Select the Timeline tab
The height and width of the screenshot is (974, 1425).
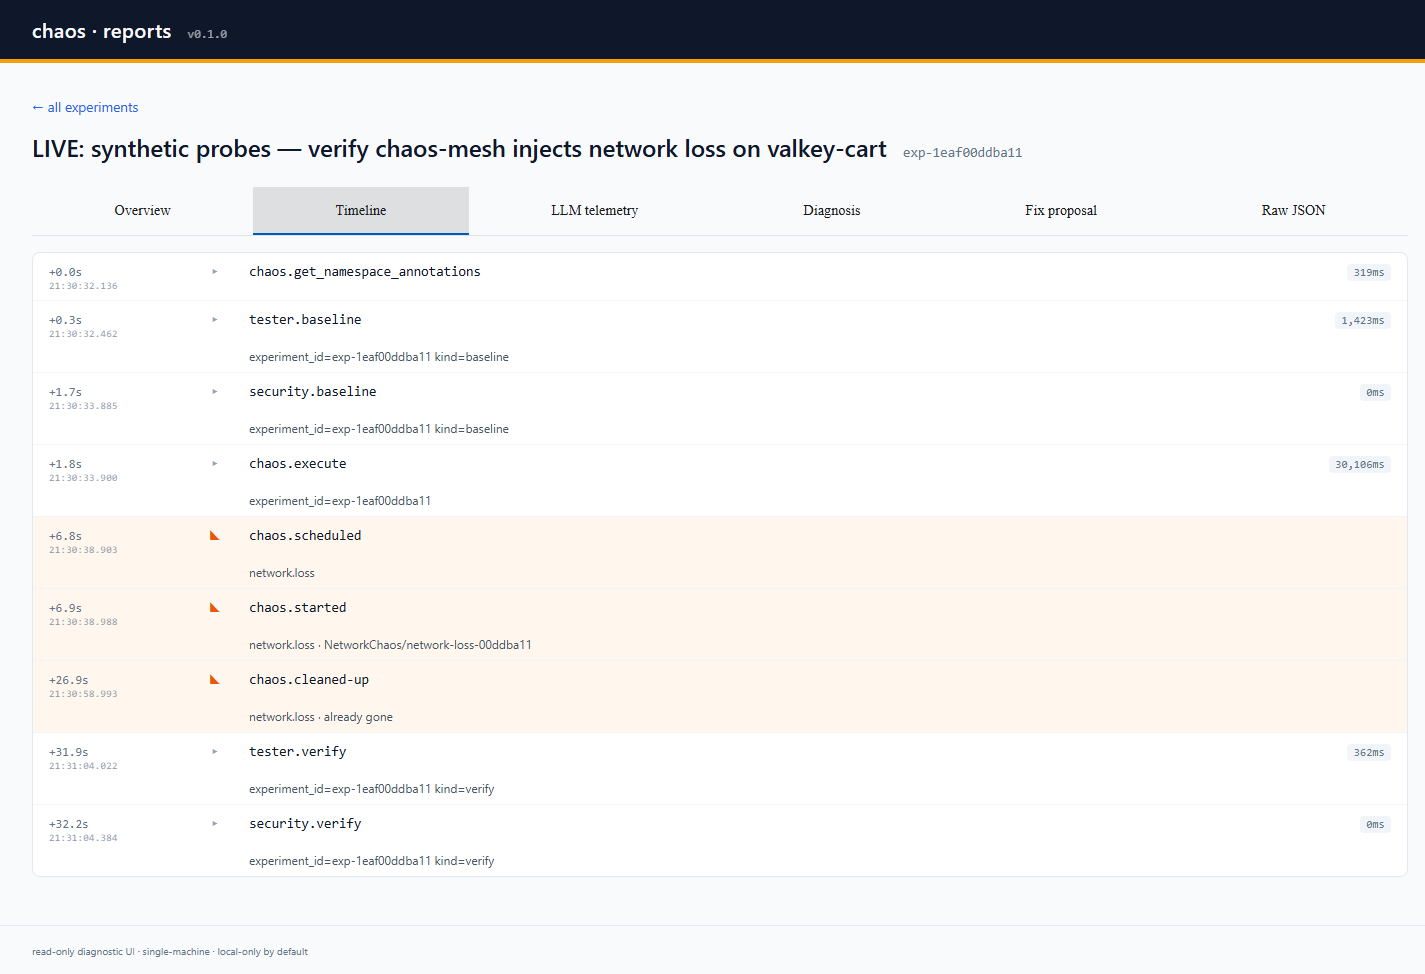361,211
